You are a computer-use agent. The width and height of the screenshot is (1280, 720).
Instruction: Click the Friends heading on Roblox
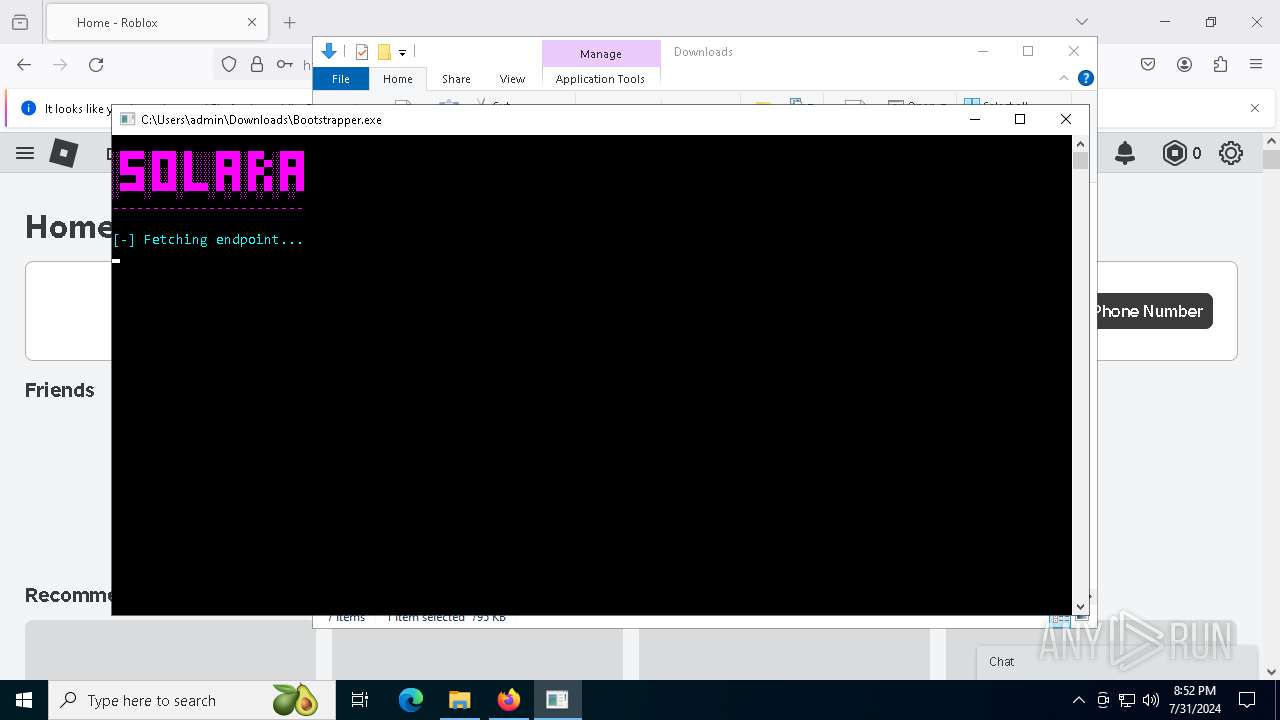click(60, 390)
